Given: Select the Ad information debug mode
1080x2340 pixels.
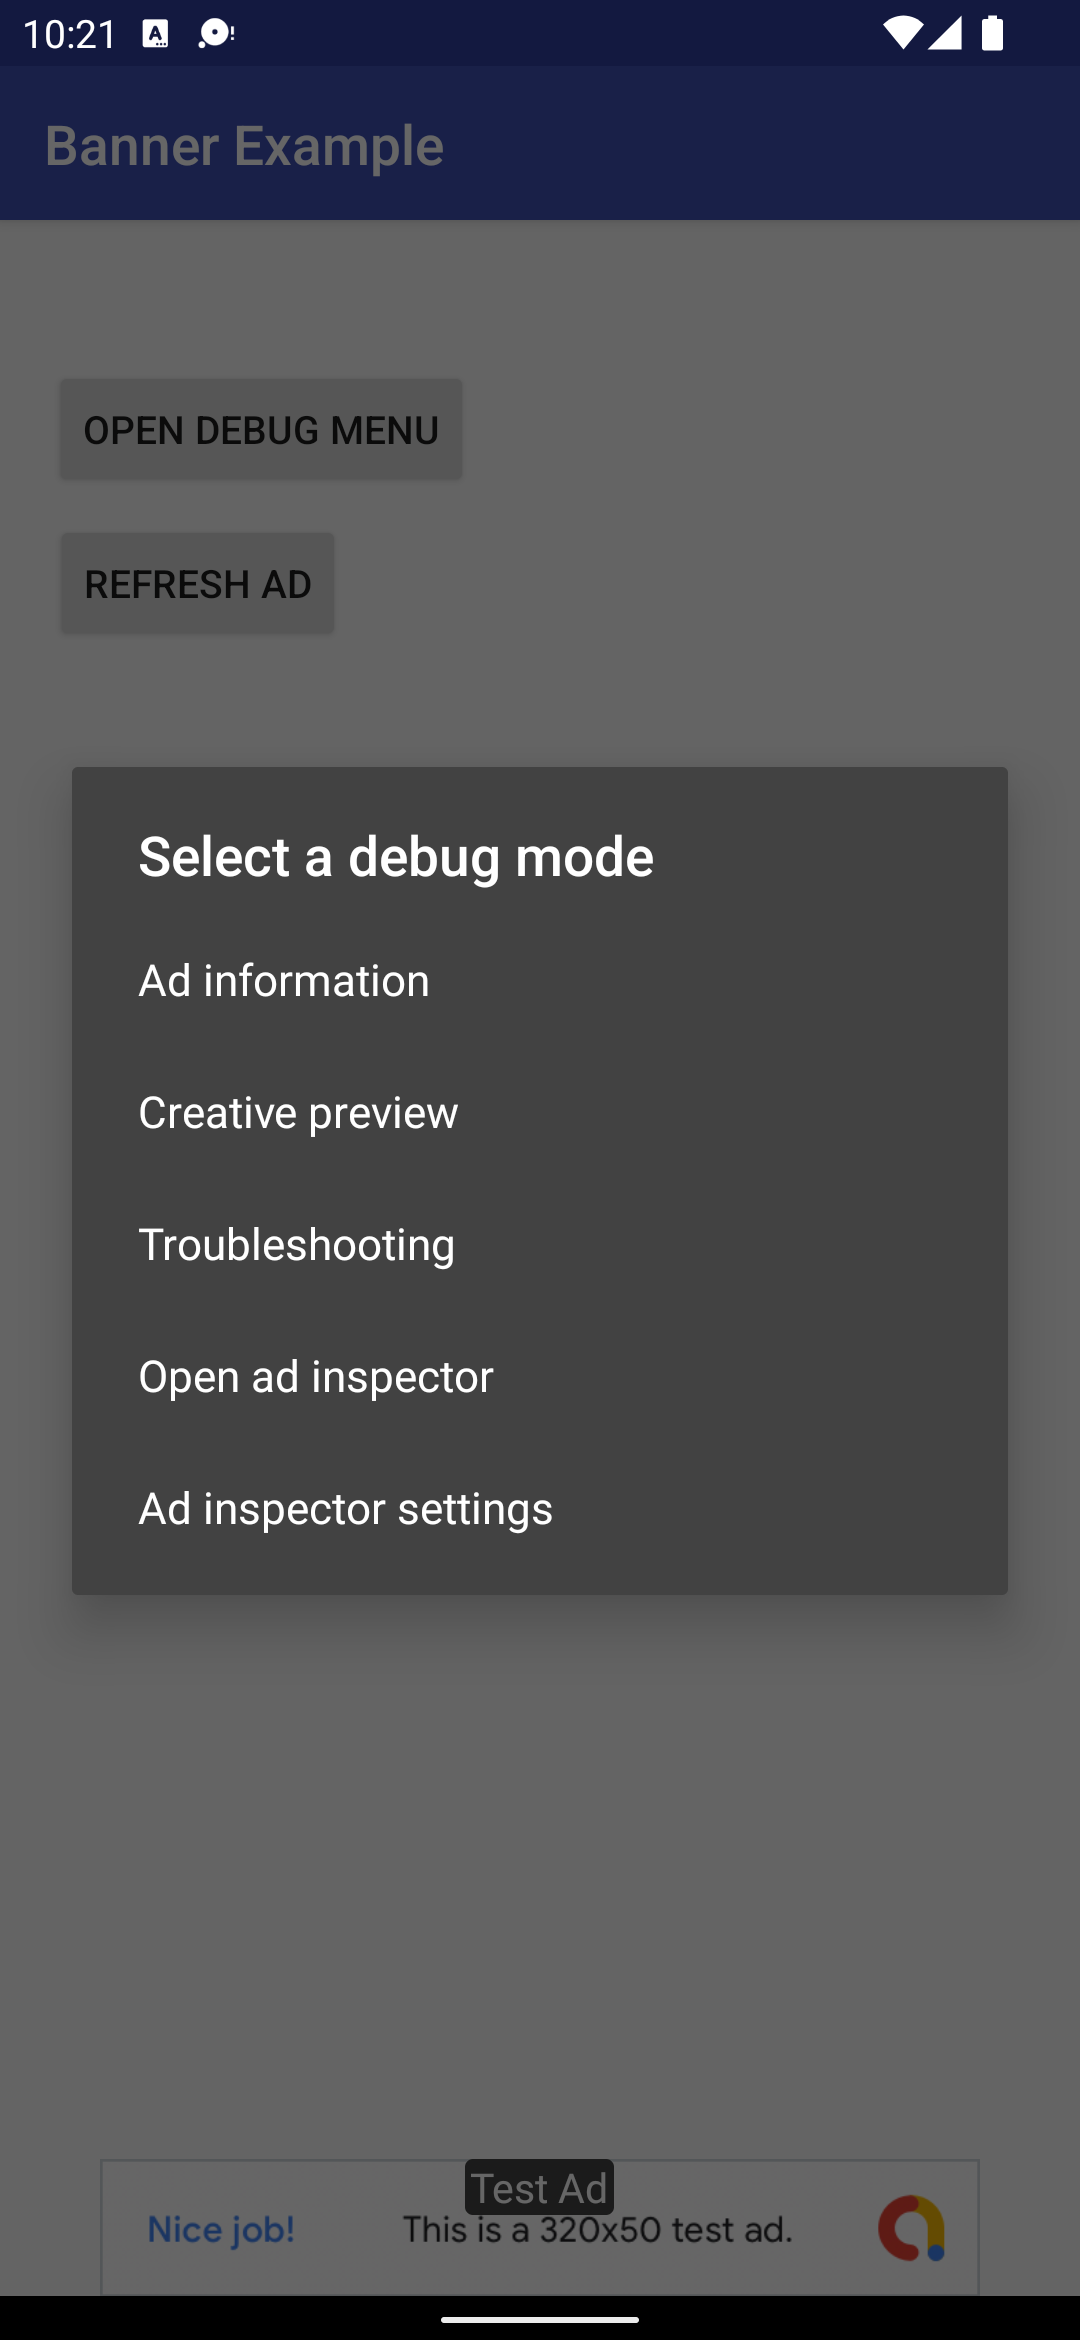Looking at the screenshot, I should click(x=284, y=980).
